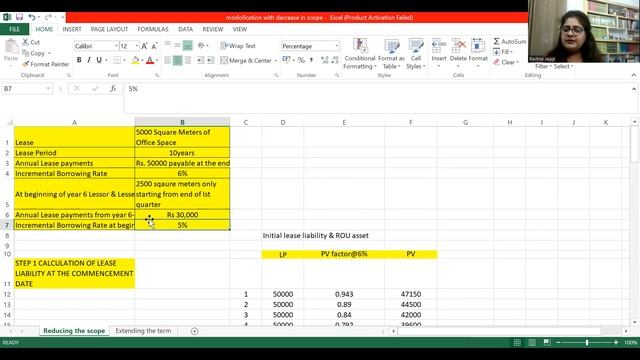Viewport: 640px width, 360px height.
Task: Increase indent of cell contents
Action: coord(211,60)
